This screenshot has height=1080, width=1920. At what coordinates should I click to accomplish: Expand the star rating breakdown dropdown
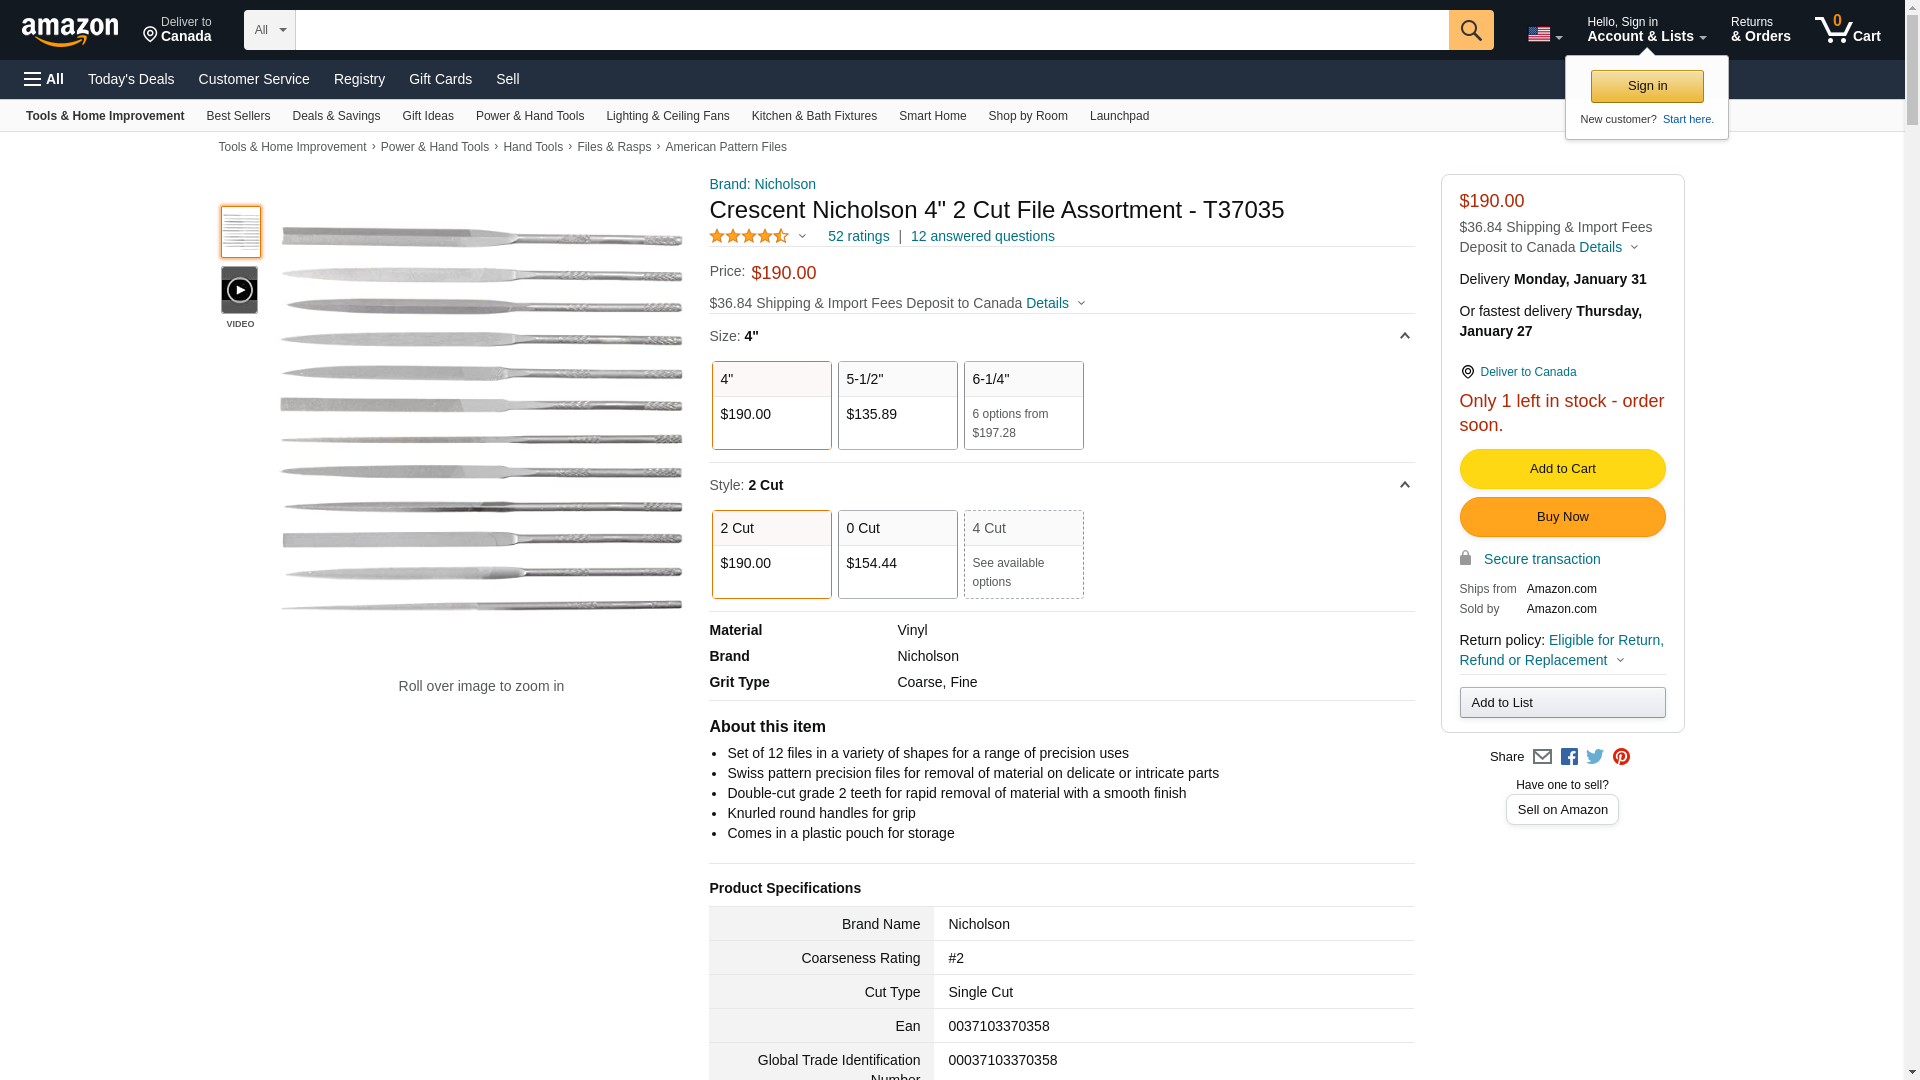[802, 237]
